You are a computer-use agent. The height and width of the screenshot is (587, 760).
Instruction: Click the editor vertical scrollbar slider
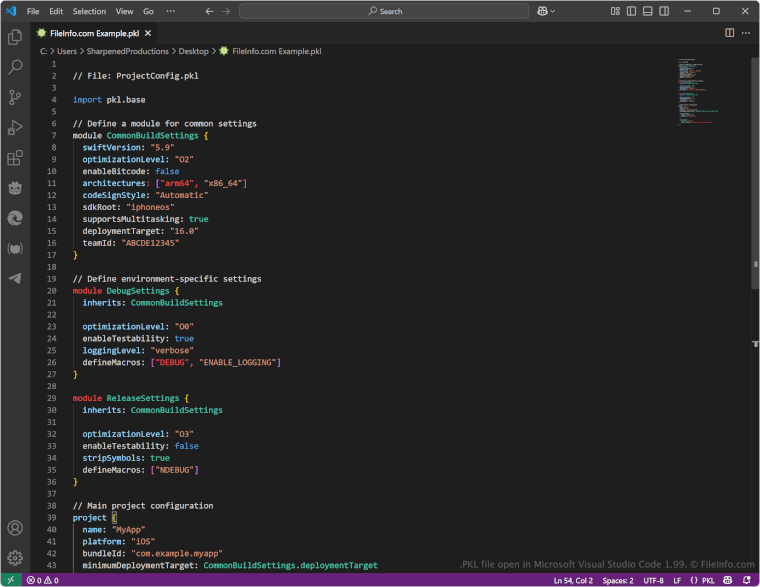point(755,175)
